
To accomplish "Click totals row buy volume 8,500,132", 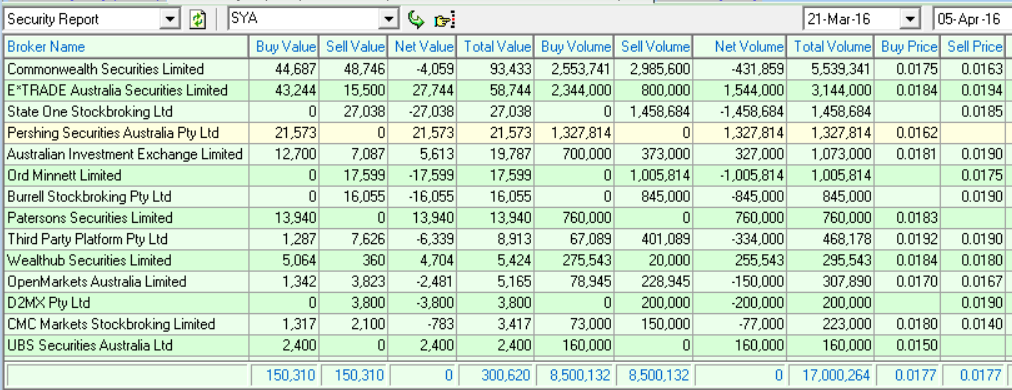I will coord(580,375).
